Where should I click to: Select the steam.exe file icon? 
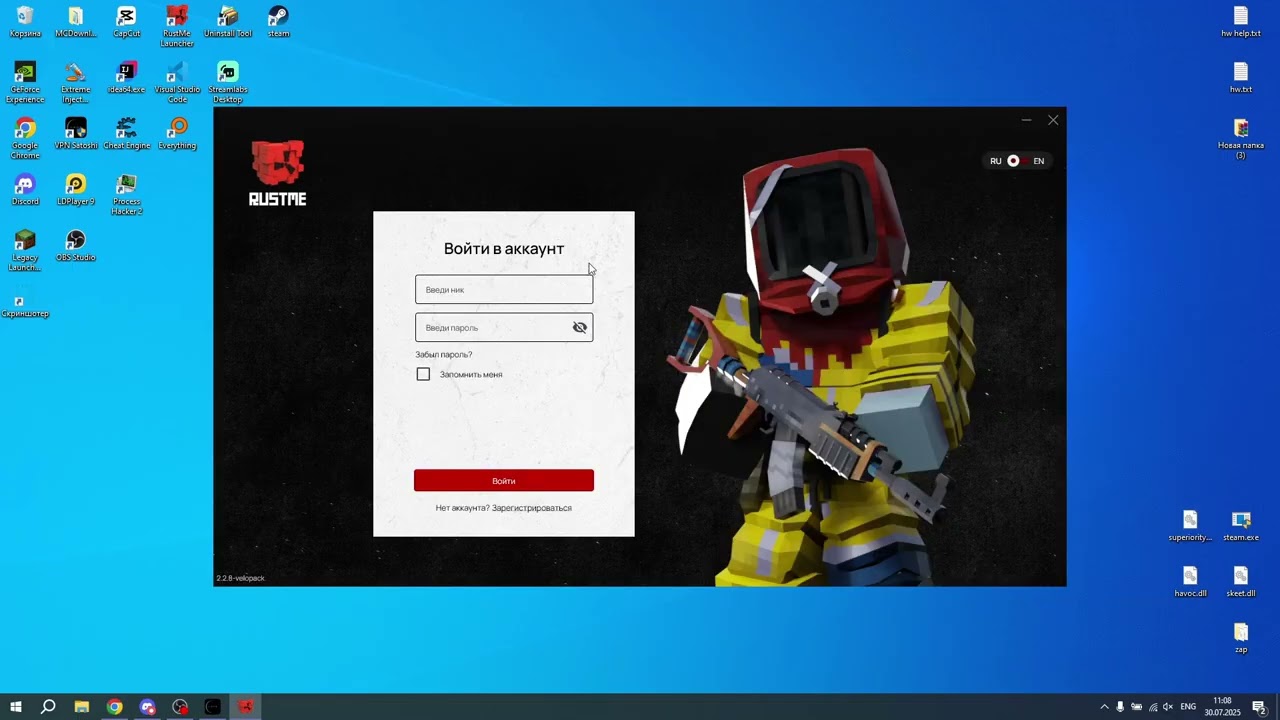click(x=1241, y=526)
